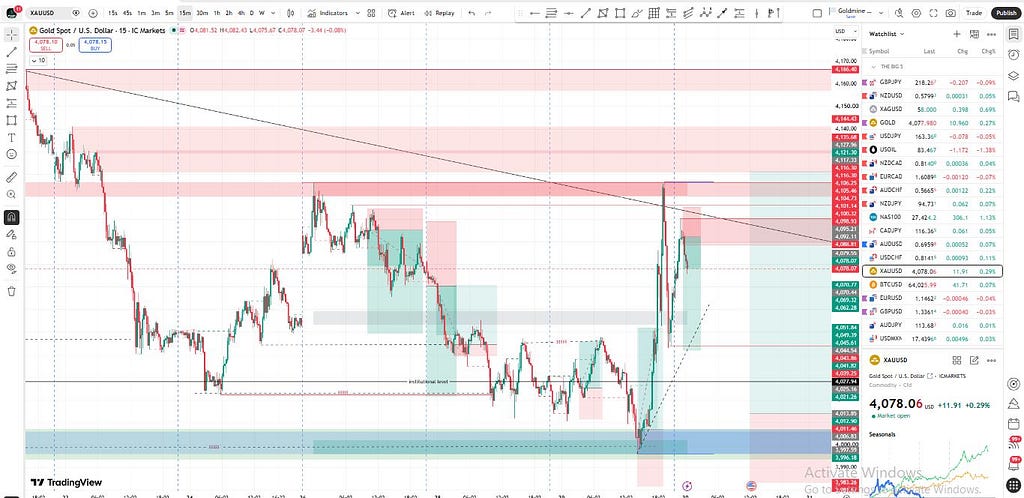Add a symbol to the watchlist
The width and height of the screenshot is (1024, 498).
tap(957, 34)
